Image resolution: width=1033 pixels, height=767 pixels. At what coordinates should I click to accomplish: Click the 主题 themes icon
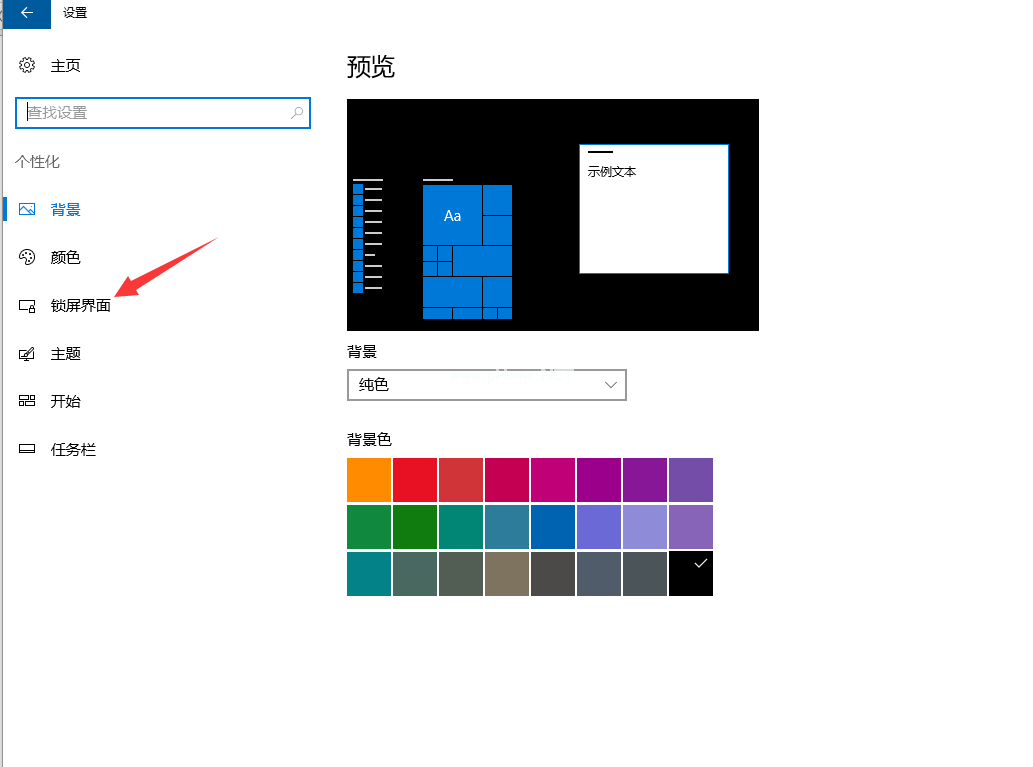point(27,353)
